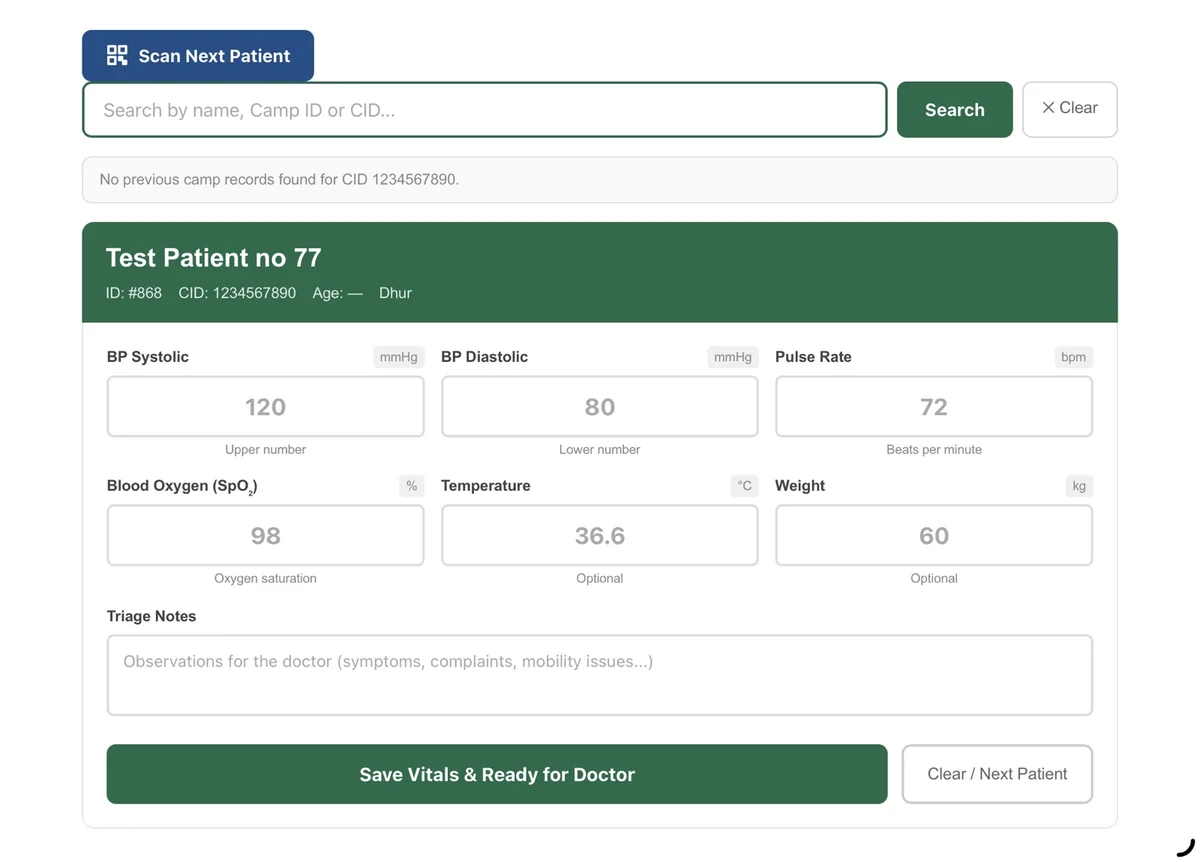Click the mmHg badge beside BP Systolic

(398, 357)
